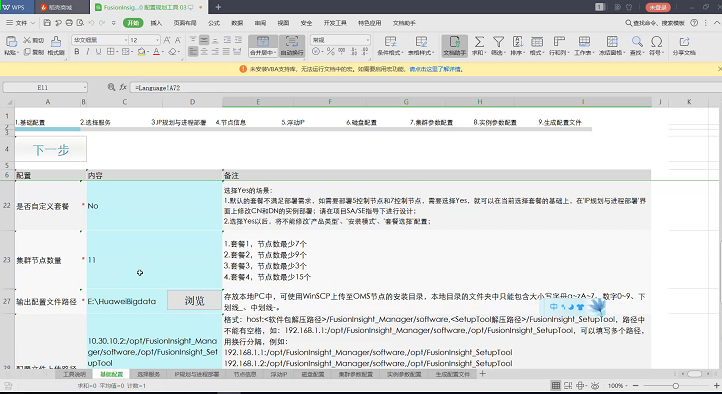Click the Save icon in quick access bar
The image size is (722, 394).
[x=47, y=23]
